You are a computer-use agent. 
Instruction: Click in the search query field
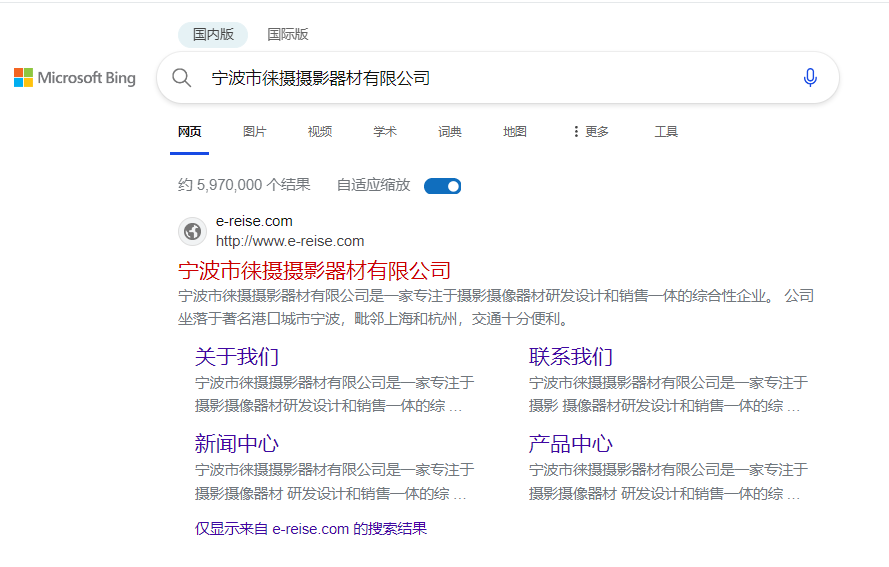499,78
